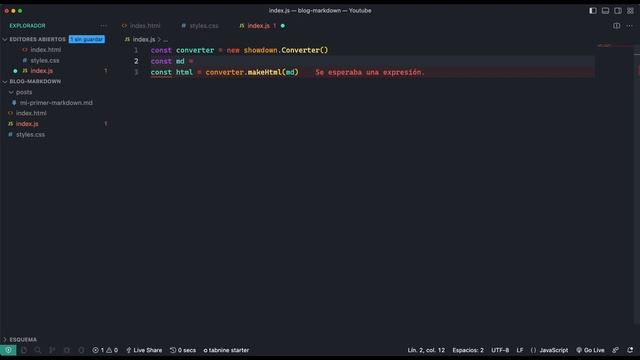Click 'showdown' in the code on line 1

(x=260, y=50)
